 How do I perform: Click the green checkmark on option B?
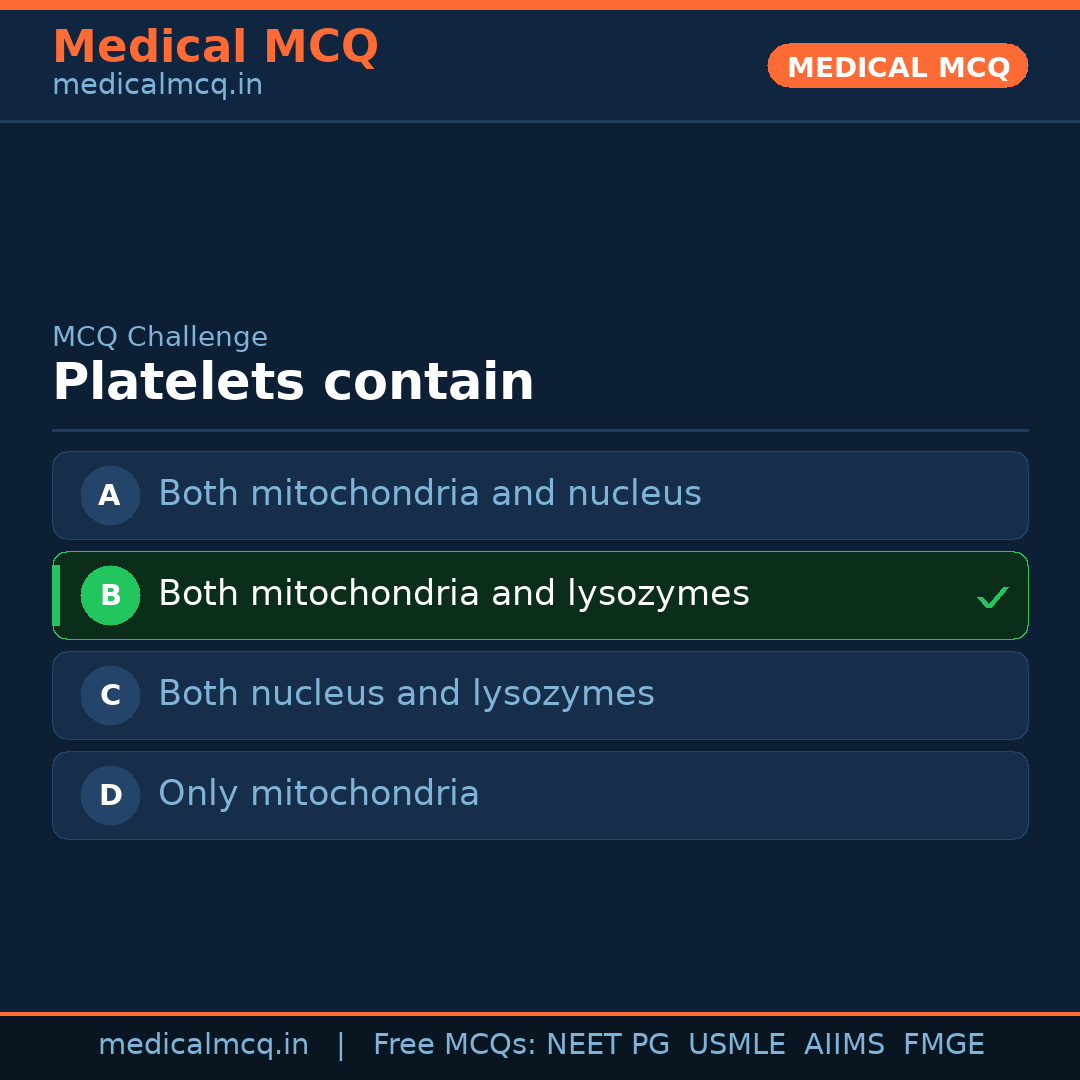click(x=993, y=596)
